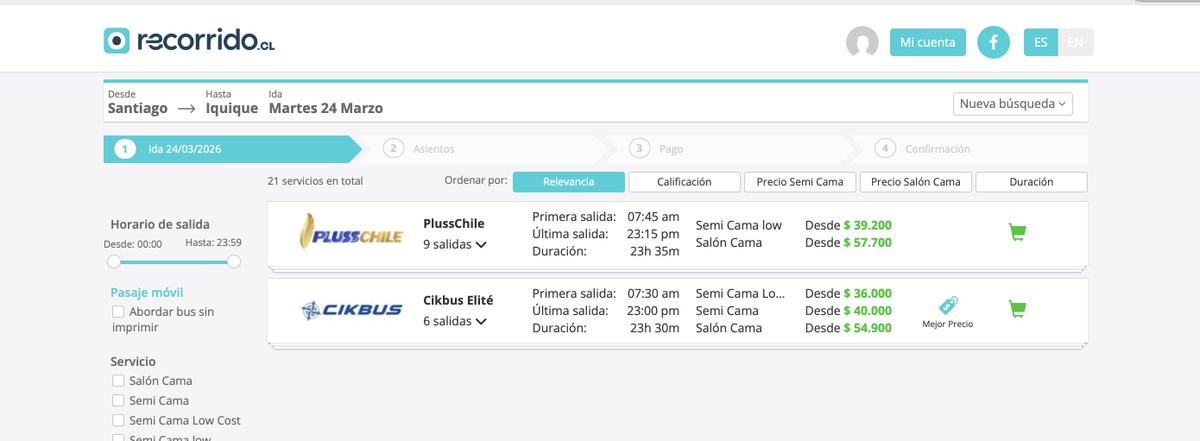
Task: Open Mi cuenta
Action: pyautogui.click(x=927, y=42)
